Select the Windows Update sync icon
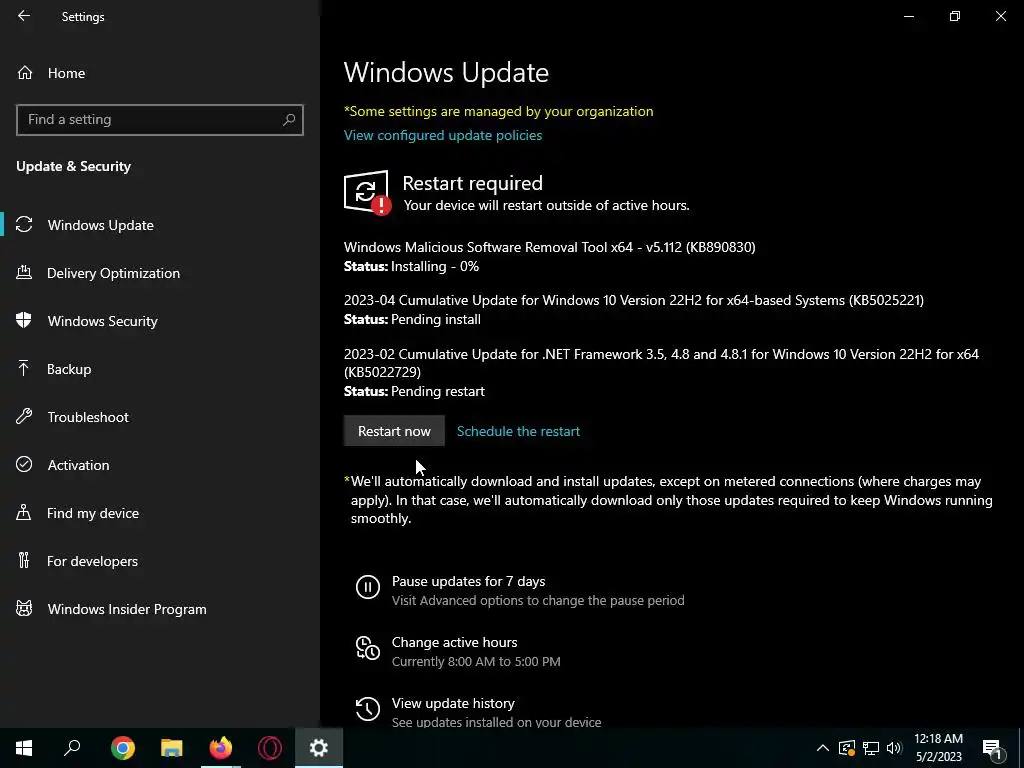This screenshot has width=1024, height=768. pos(24,225)
